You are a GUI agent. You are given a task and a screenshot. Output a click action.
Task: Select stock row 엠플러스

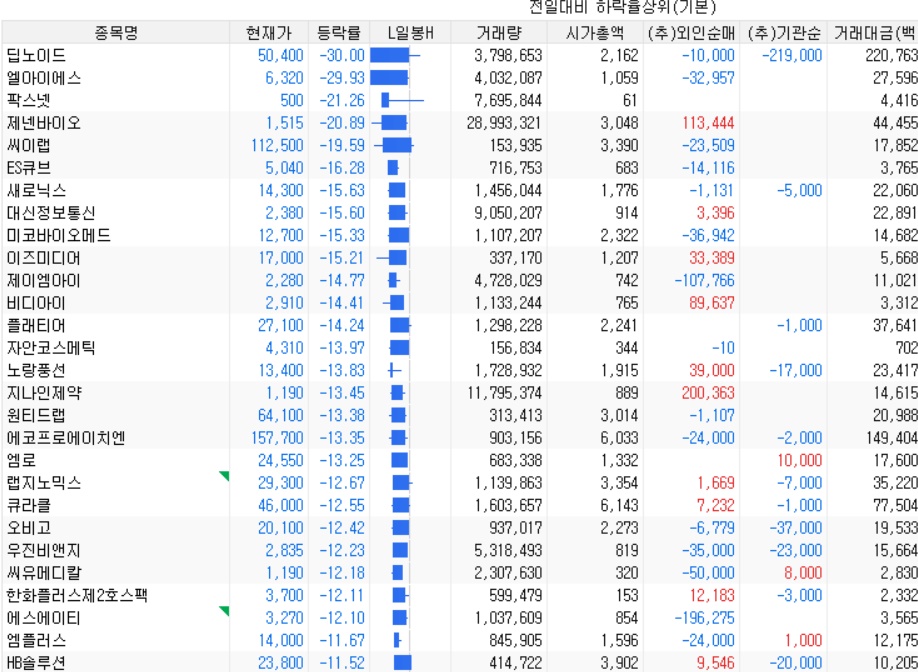coord(459,640)
